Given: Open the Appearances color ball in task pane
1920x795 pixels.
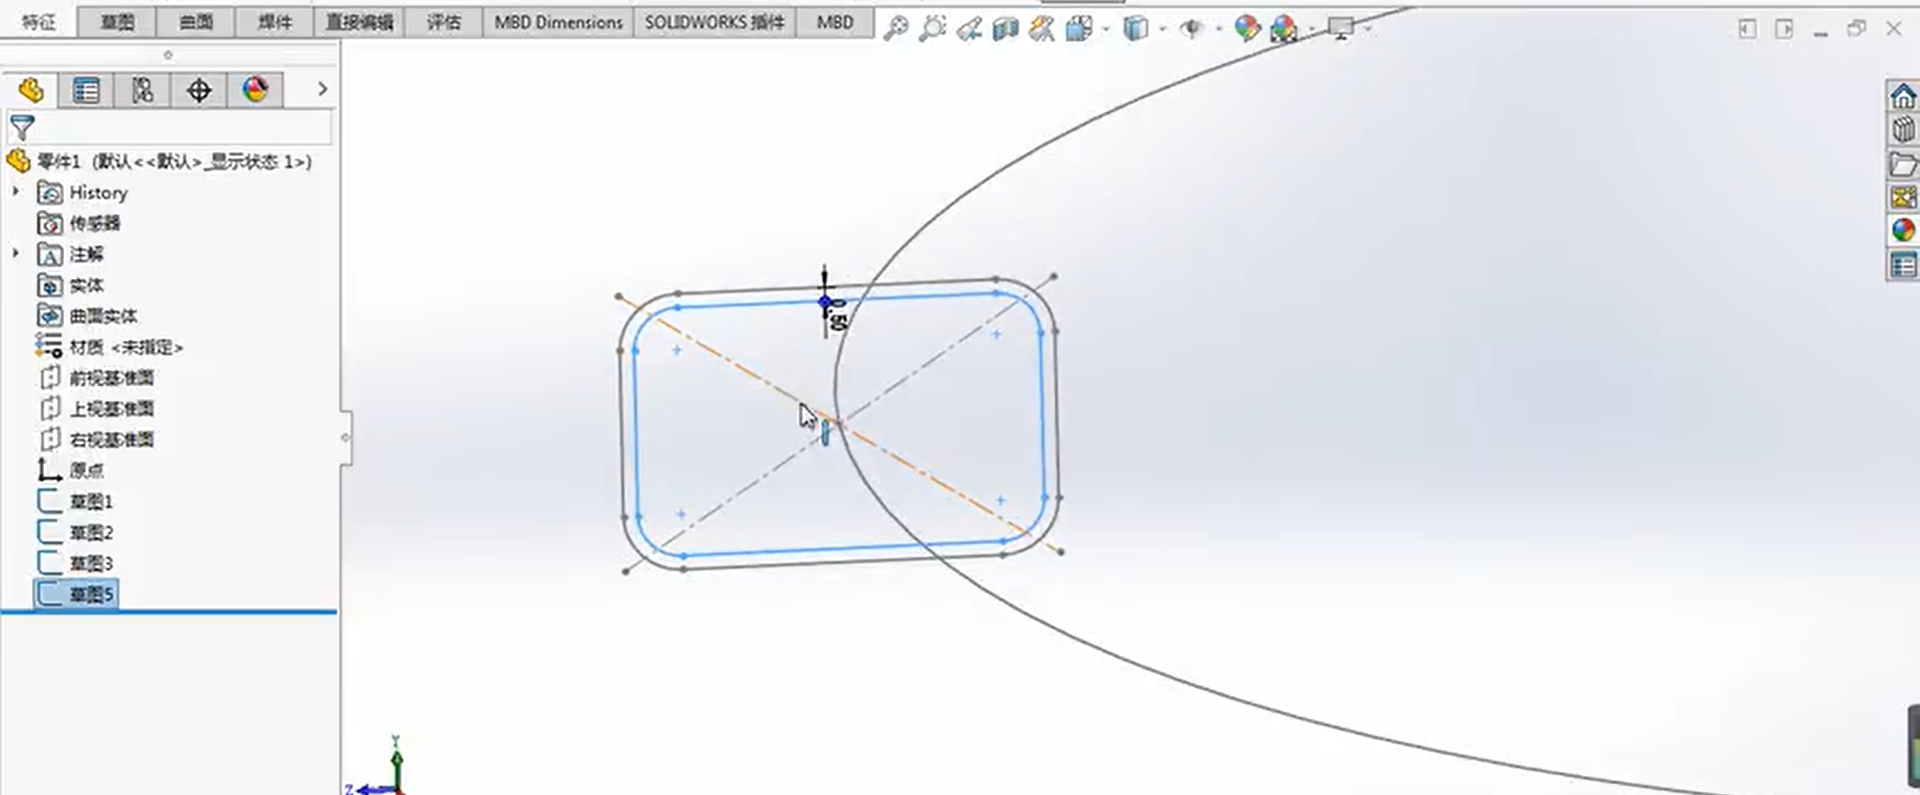Looking at the screenshot, I should pos(1902,230).
